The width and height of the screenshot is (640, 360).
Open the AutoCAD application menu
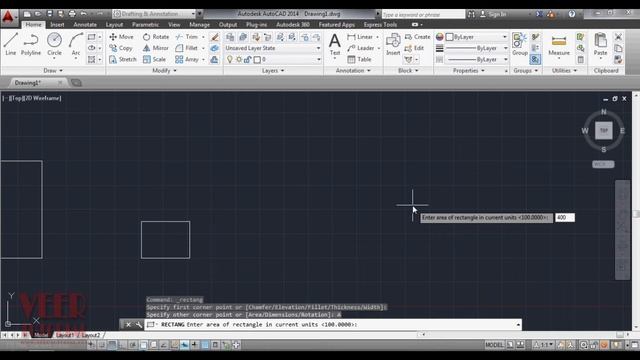8,17
